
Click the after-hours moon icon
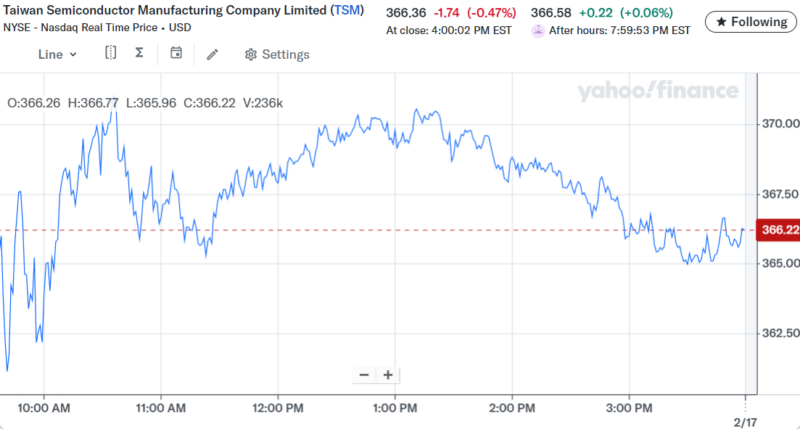(x=538, y=30)
